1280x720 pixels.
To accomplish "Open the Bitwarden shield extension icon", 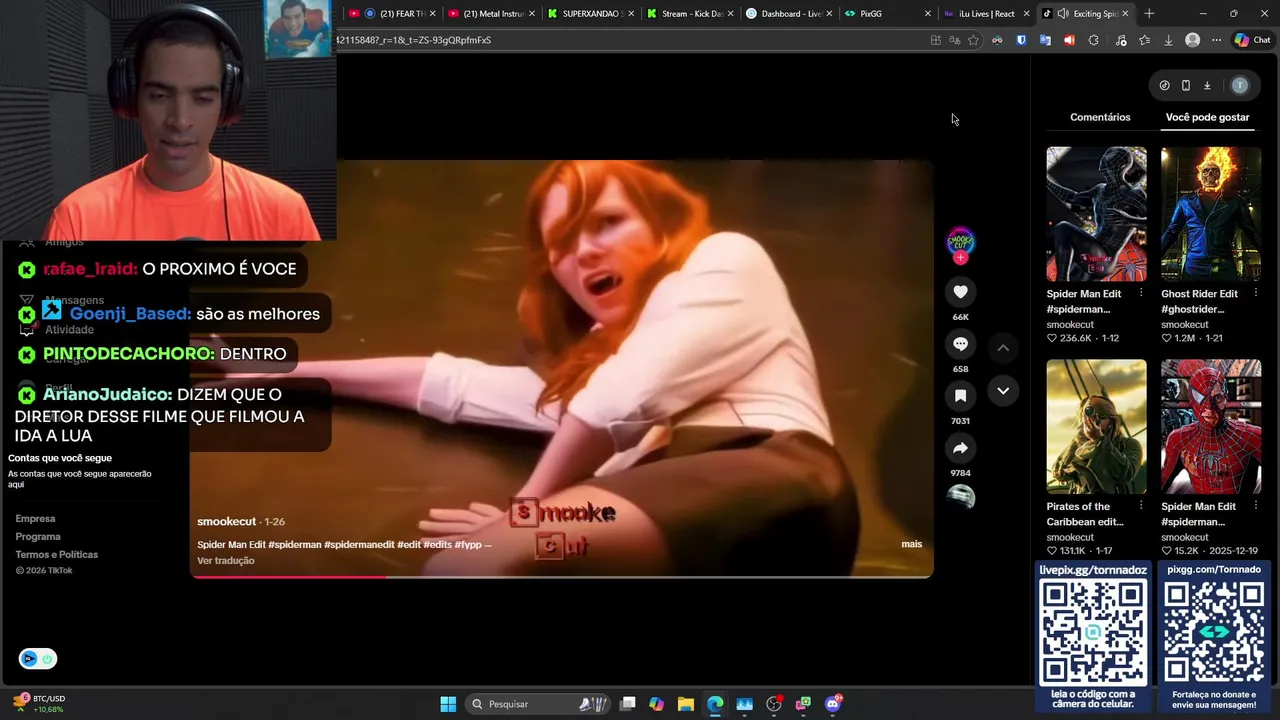I will [1021, 40].
